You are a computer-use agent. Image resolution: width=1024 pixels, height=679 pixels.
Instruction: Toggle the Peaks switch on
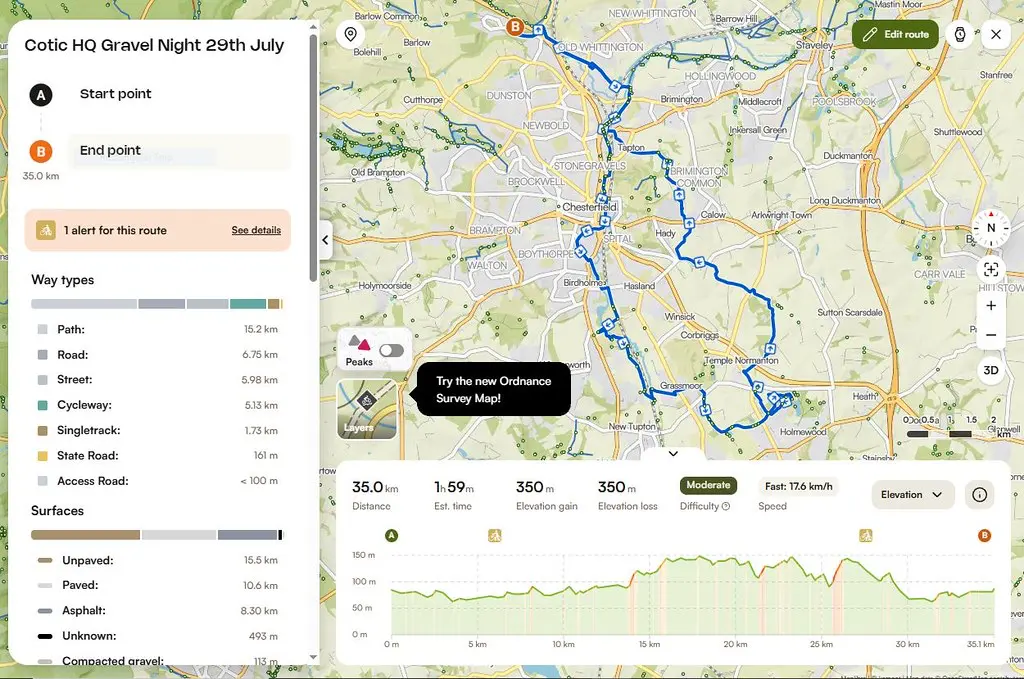click(391, 351)
